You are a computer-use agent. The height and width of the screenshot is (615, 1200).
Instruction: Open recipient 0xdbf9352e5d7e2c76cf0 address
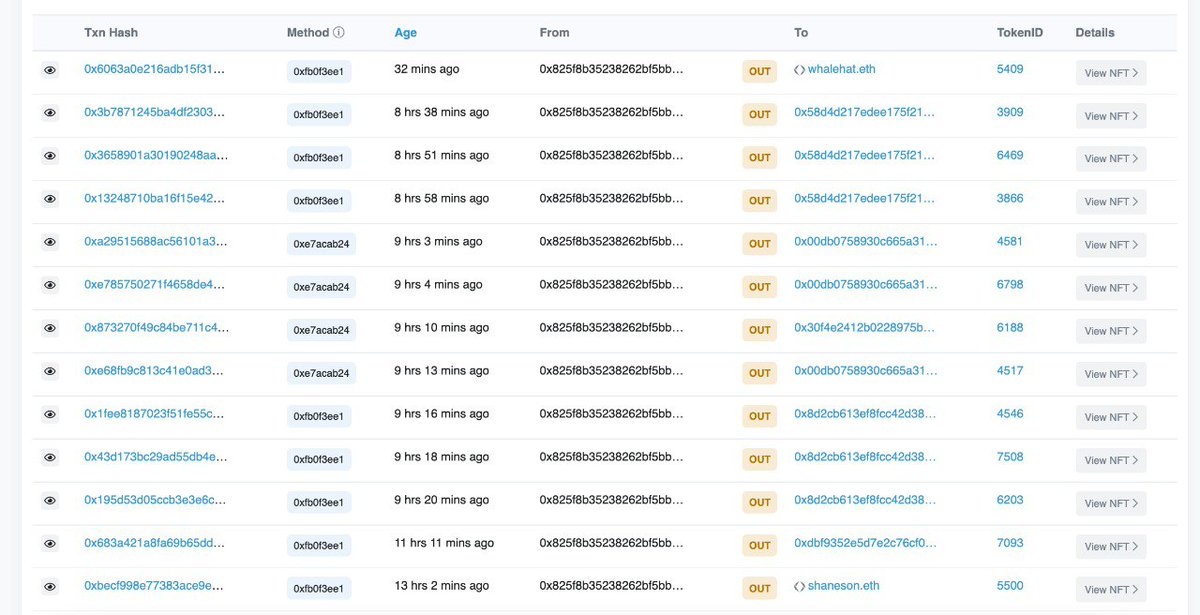(866, 543)
